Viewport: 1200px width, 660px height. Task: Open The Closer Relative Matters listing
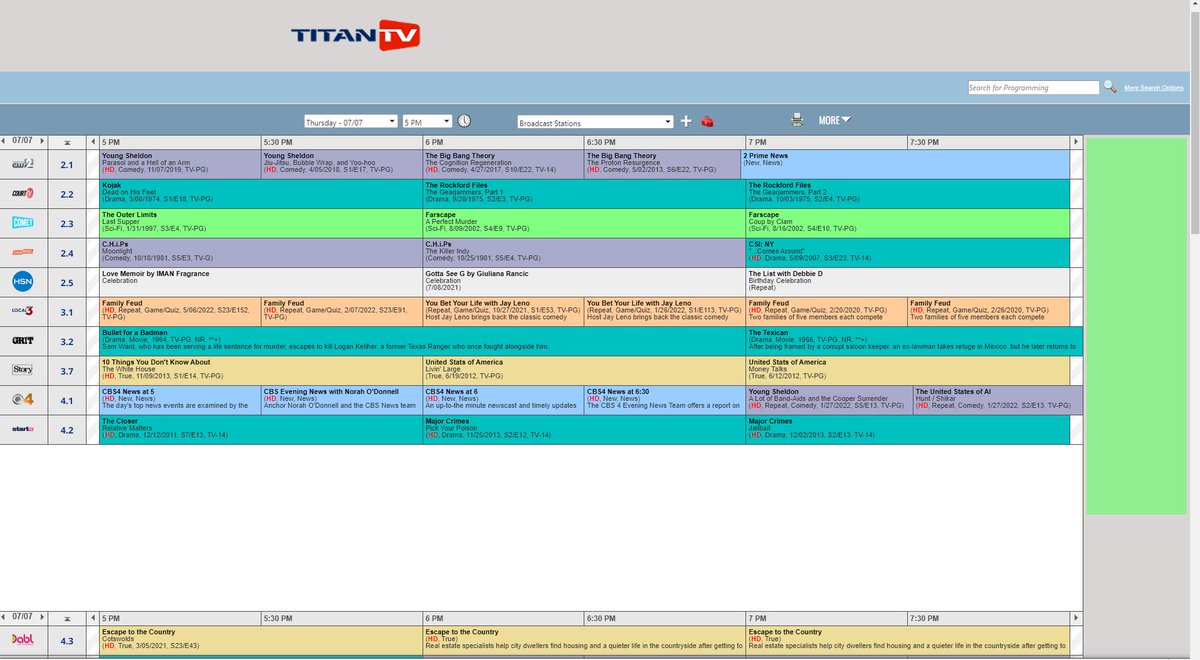tap(260, 429)
